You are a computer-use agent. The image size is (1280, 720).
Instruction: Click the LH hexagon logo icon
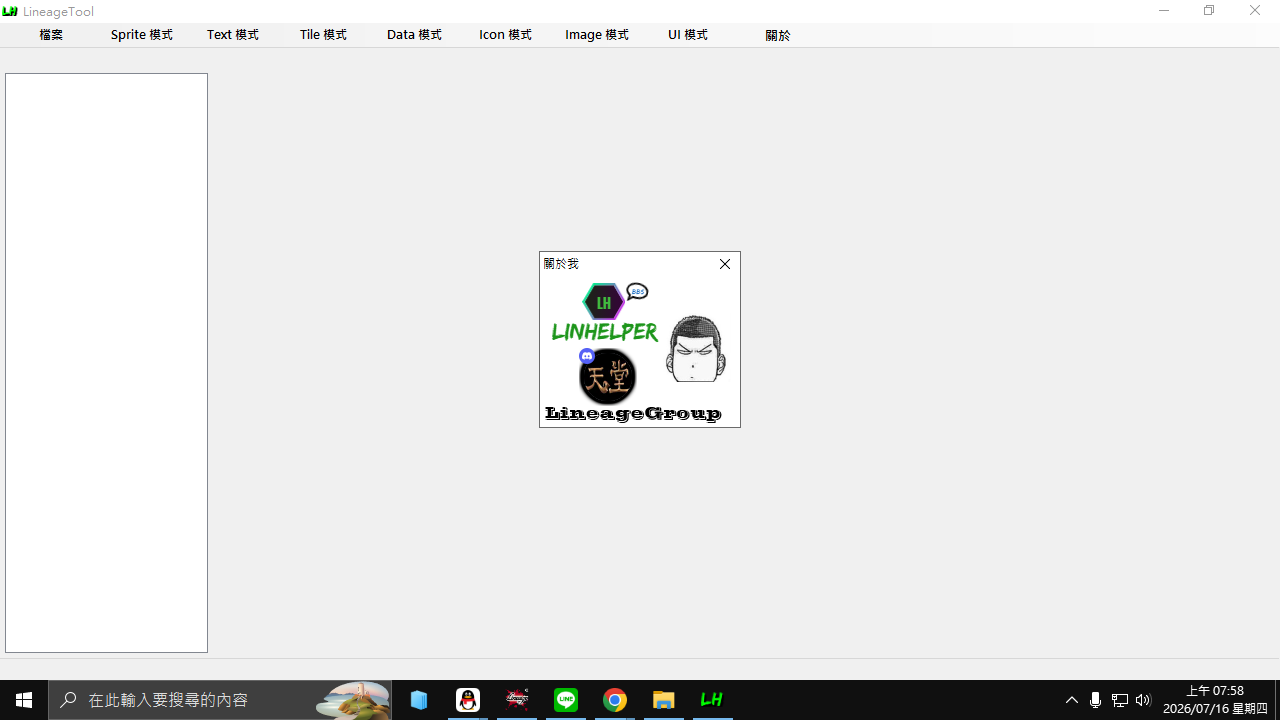(604, 302)
